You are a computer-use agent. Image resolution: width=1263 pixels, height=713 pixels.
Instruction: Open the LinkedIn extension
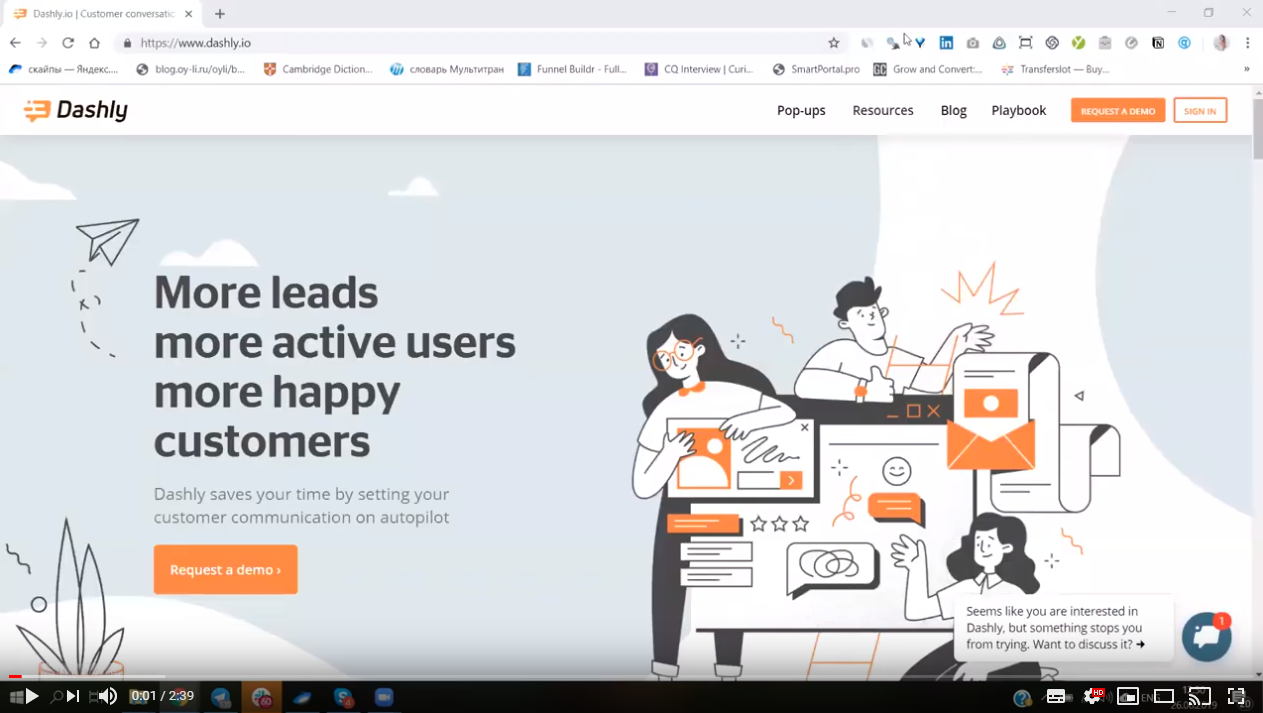pyautogui.click(x=946, y=43)
